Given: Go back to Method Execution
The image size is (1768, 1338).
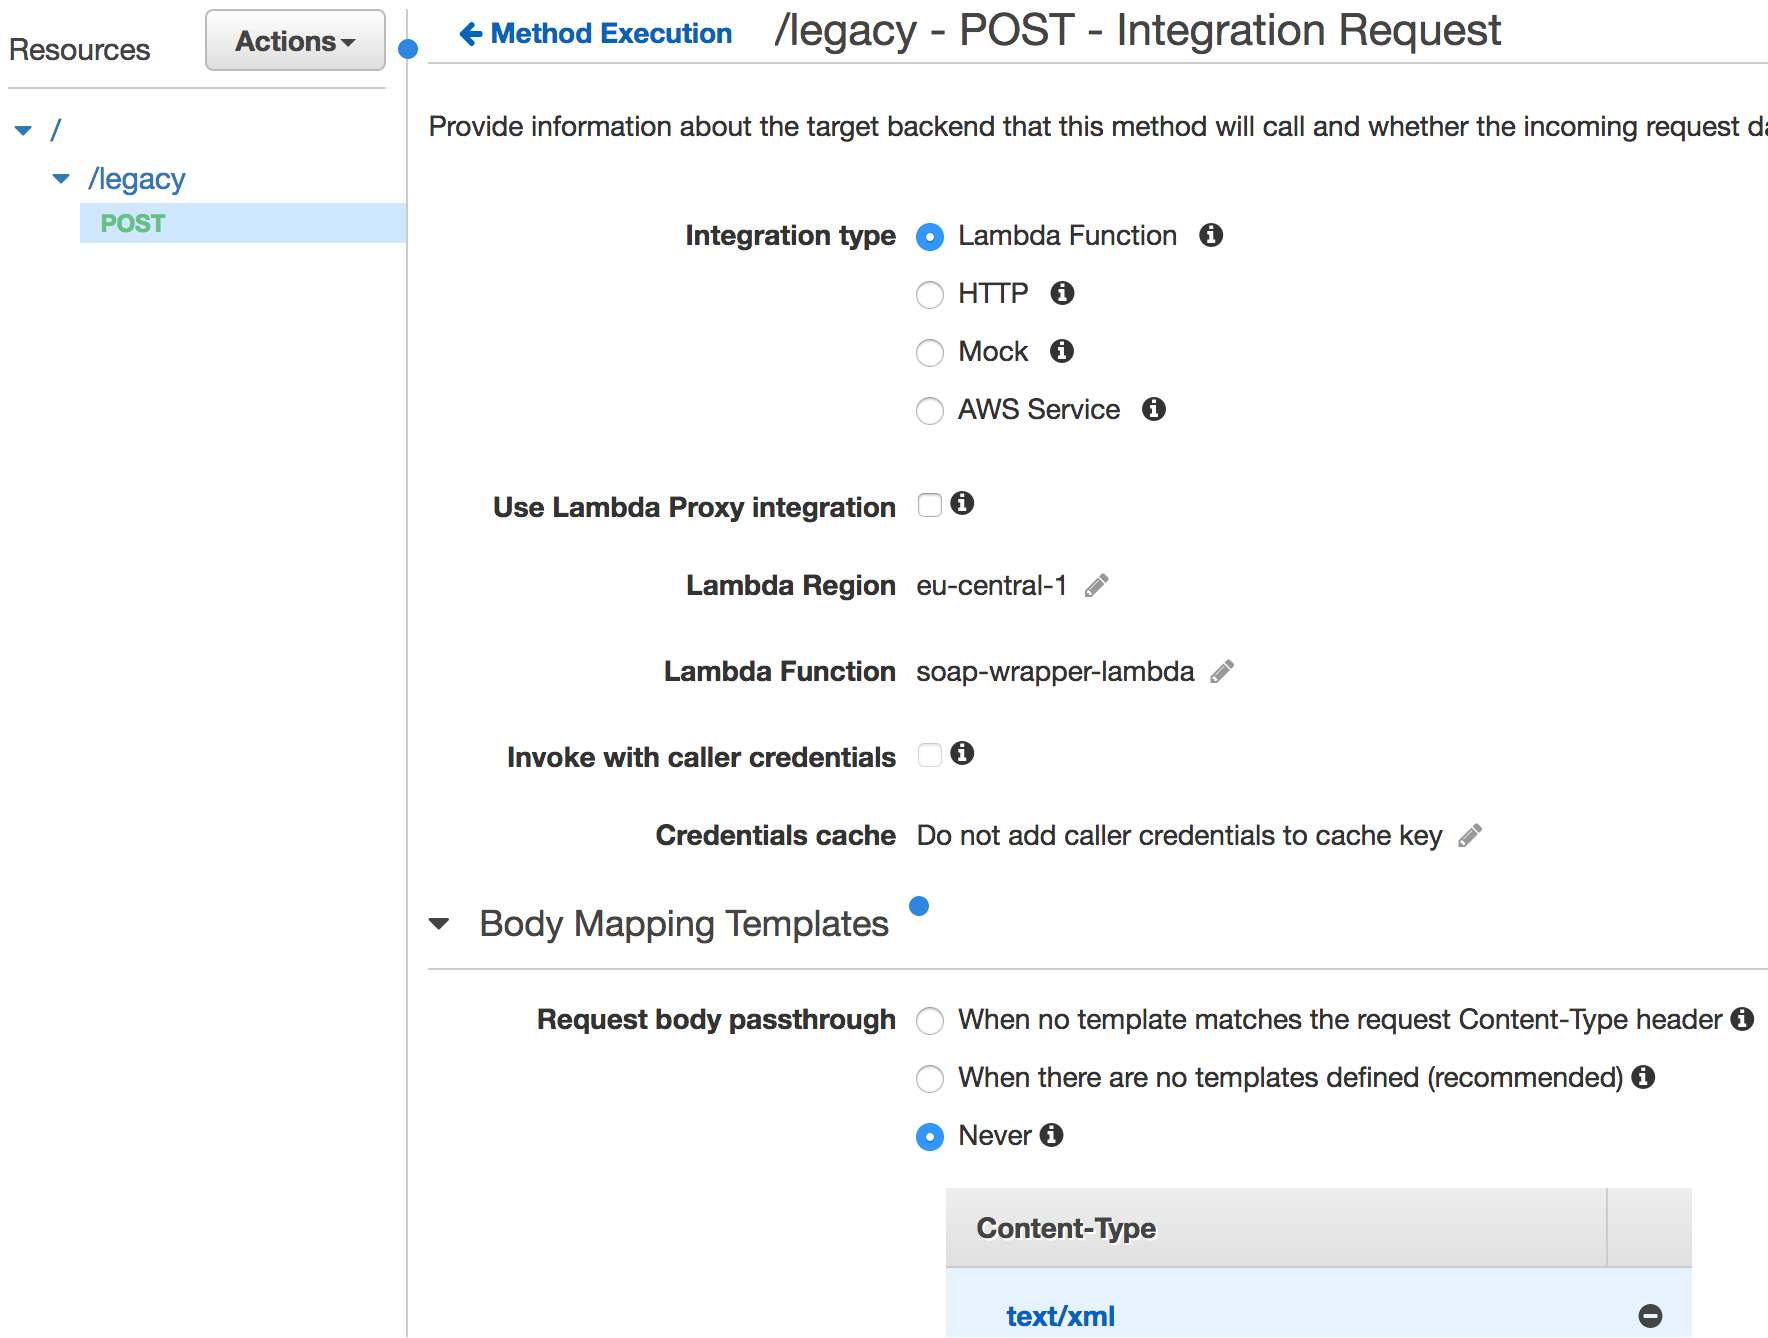Looking at the screenshot, I should (x=596, y=34).
